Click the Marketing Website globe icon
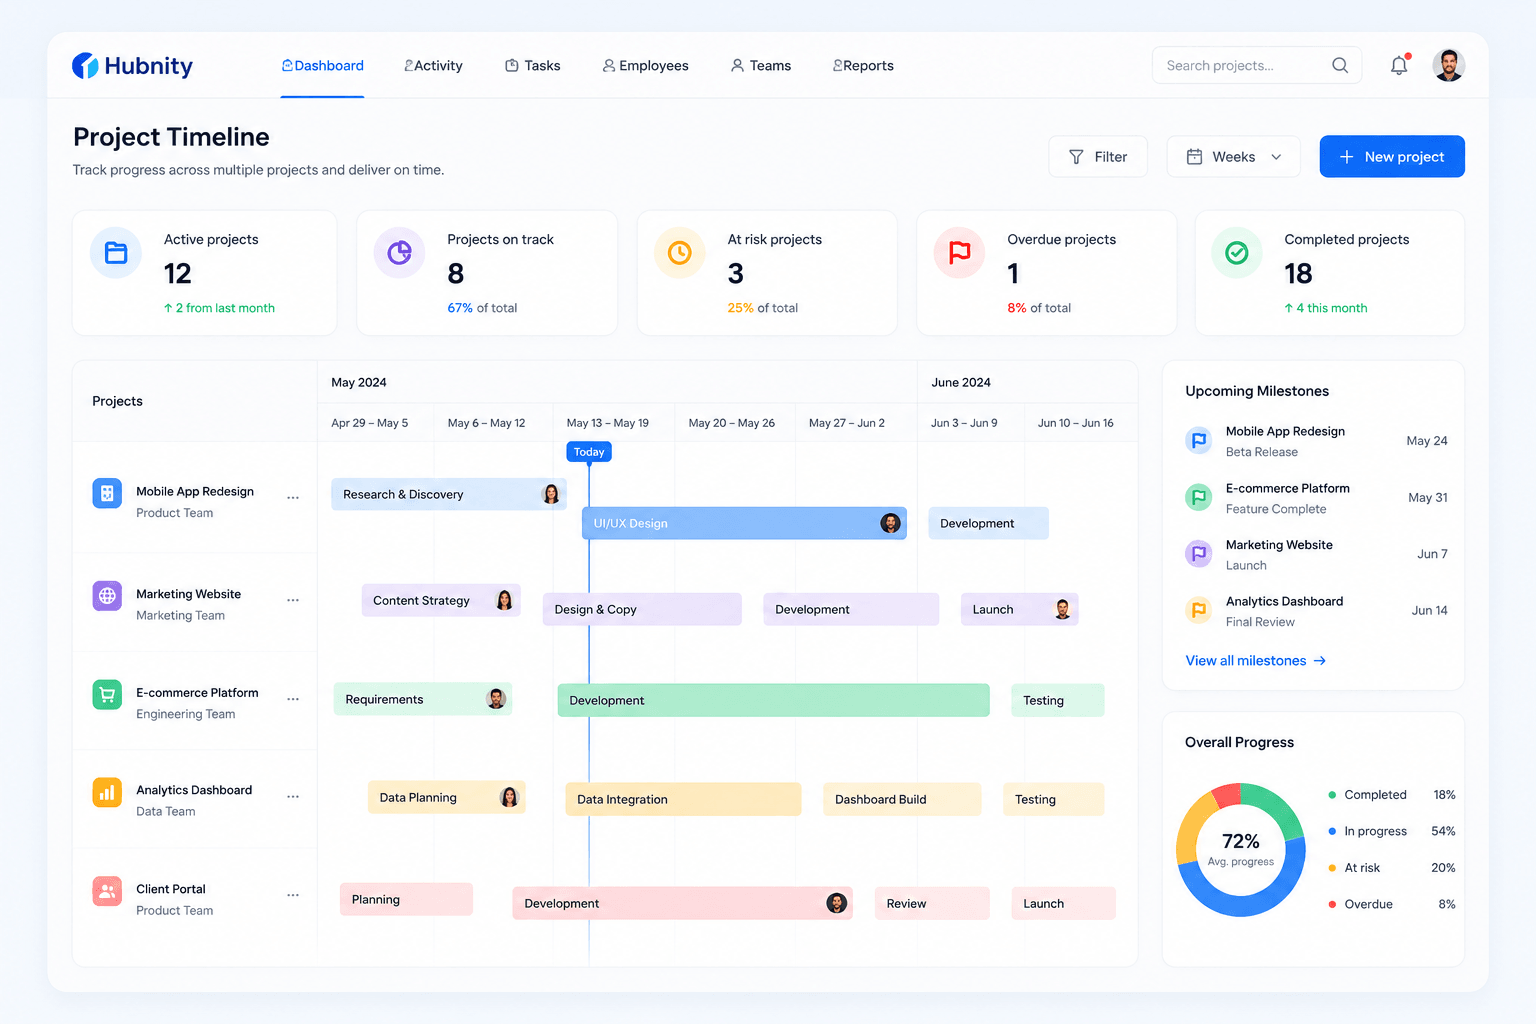Image resolution: width=1536 pixels, height=1024 pixels. tap(107, 595)
